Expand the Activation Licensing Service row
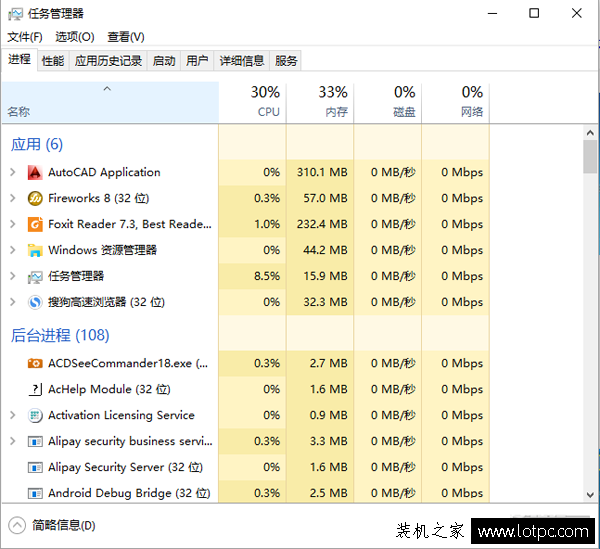Viewport: 600px width, 549px height. 13,415
